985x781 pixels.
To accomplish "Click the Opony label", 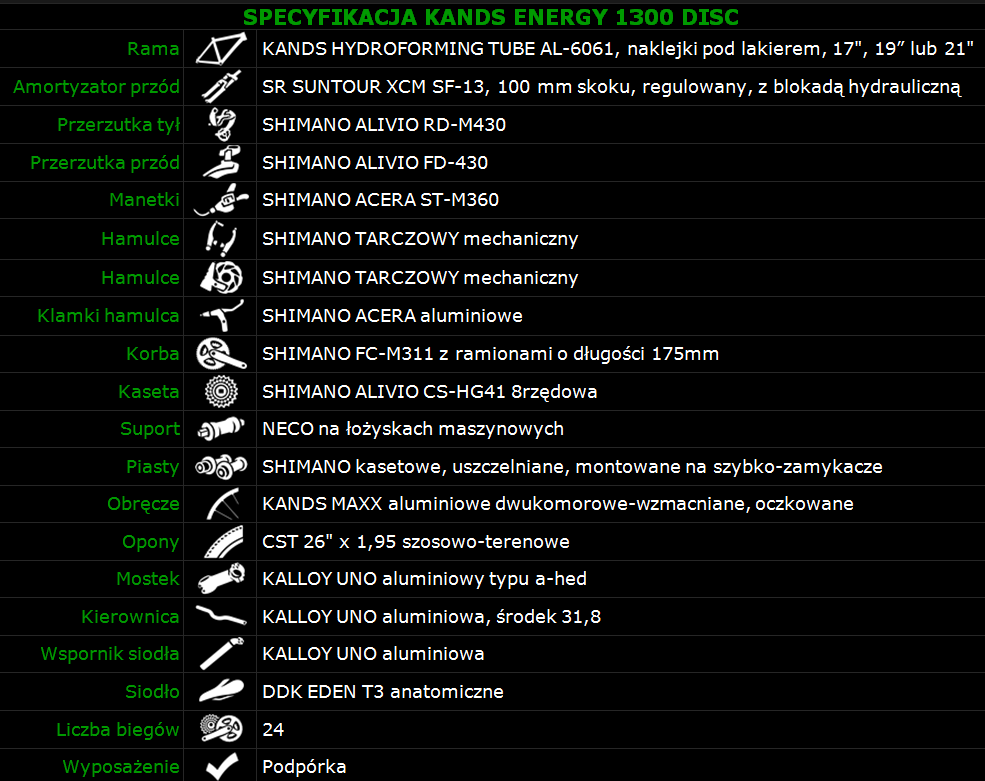I will point(150,542).
